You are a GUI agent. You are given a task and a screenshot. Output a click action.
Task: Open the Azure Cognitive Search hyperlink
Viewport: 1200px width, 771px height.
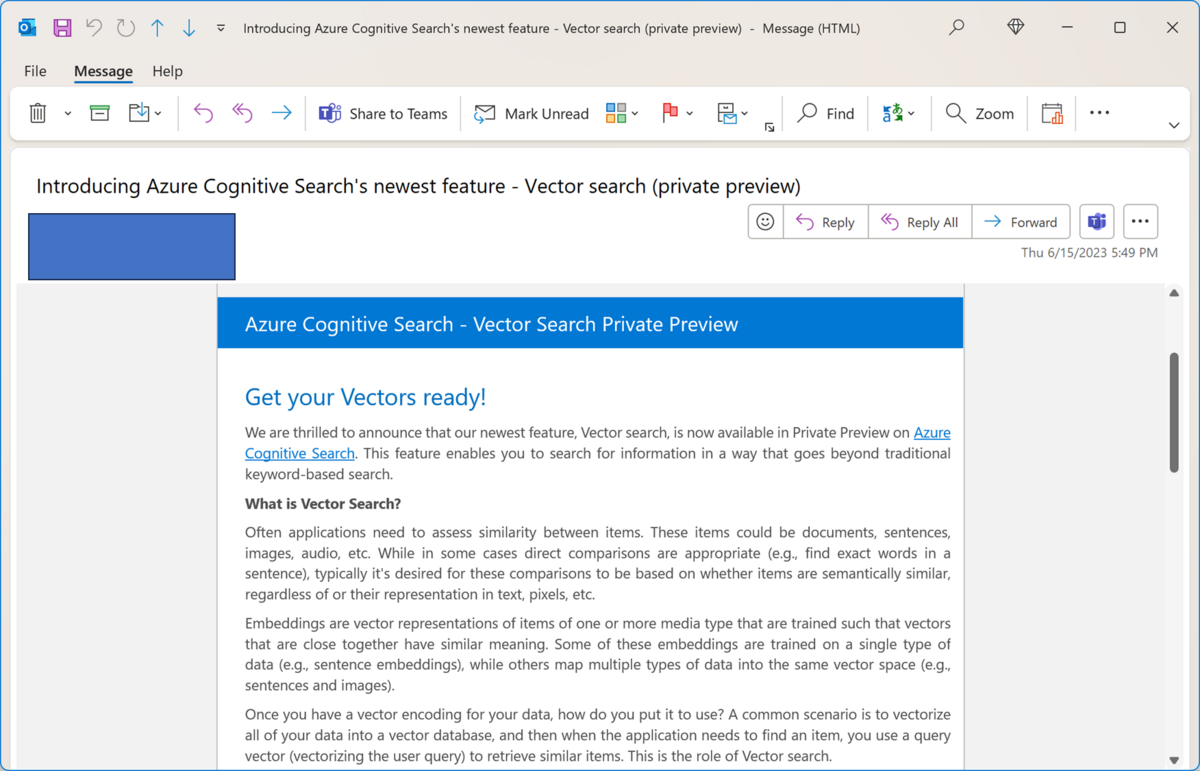(x=300, y=453)
